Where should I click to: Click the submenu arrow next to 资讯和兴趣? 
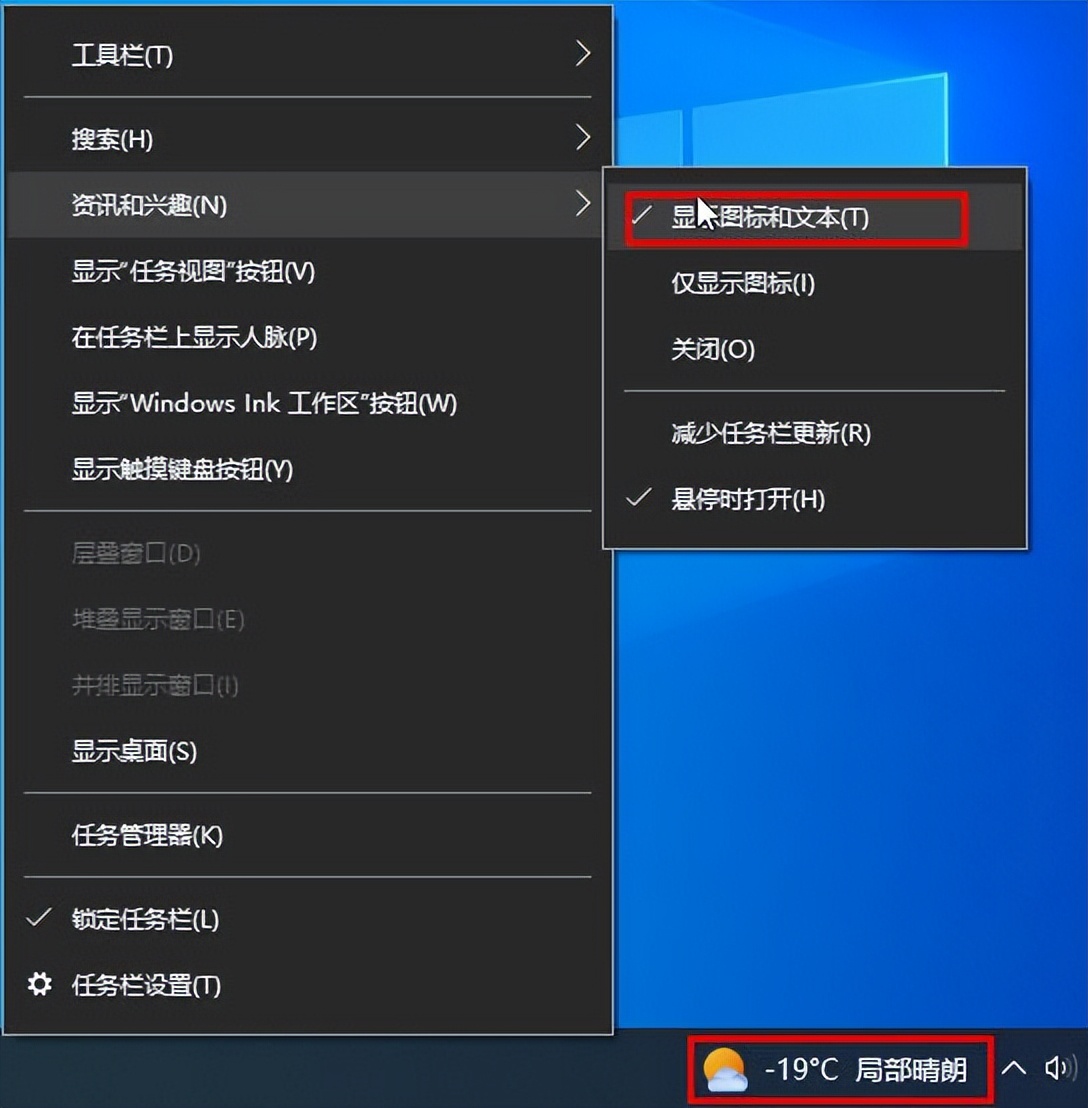point(583,205)
